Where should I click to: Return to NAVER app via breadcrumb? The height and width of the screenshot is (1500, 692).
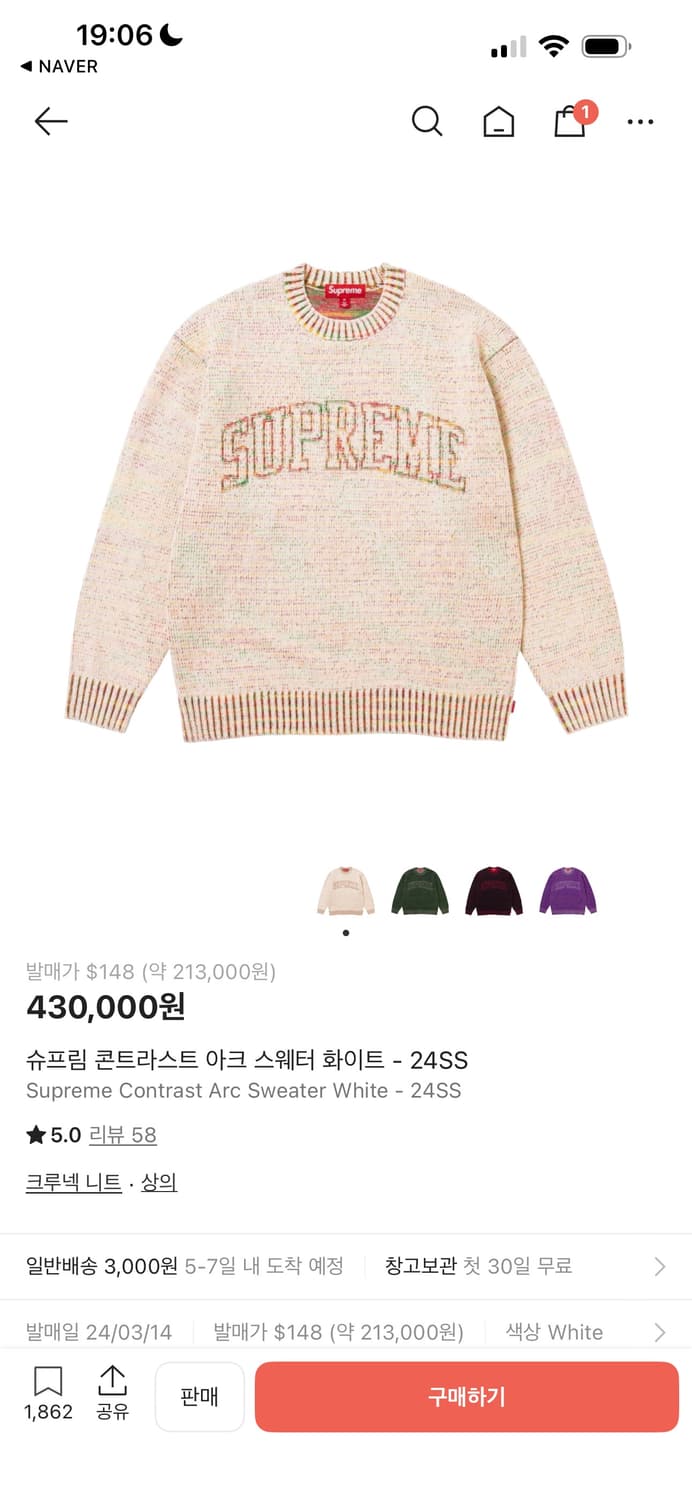click(59, 66)
